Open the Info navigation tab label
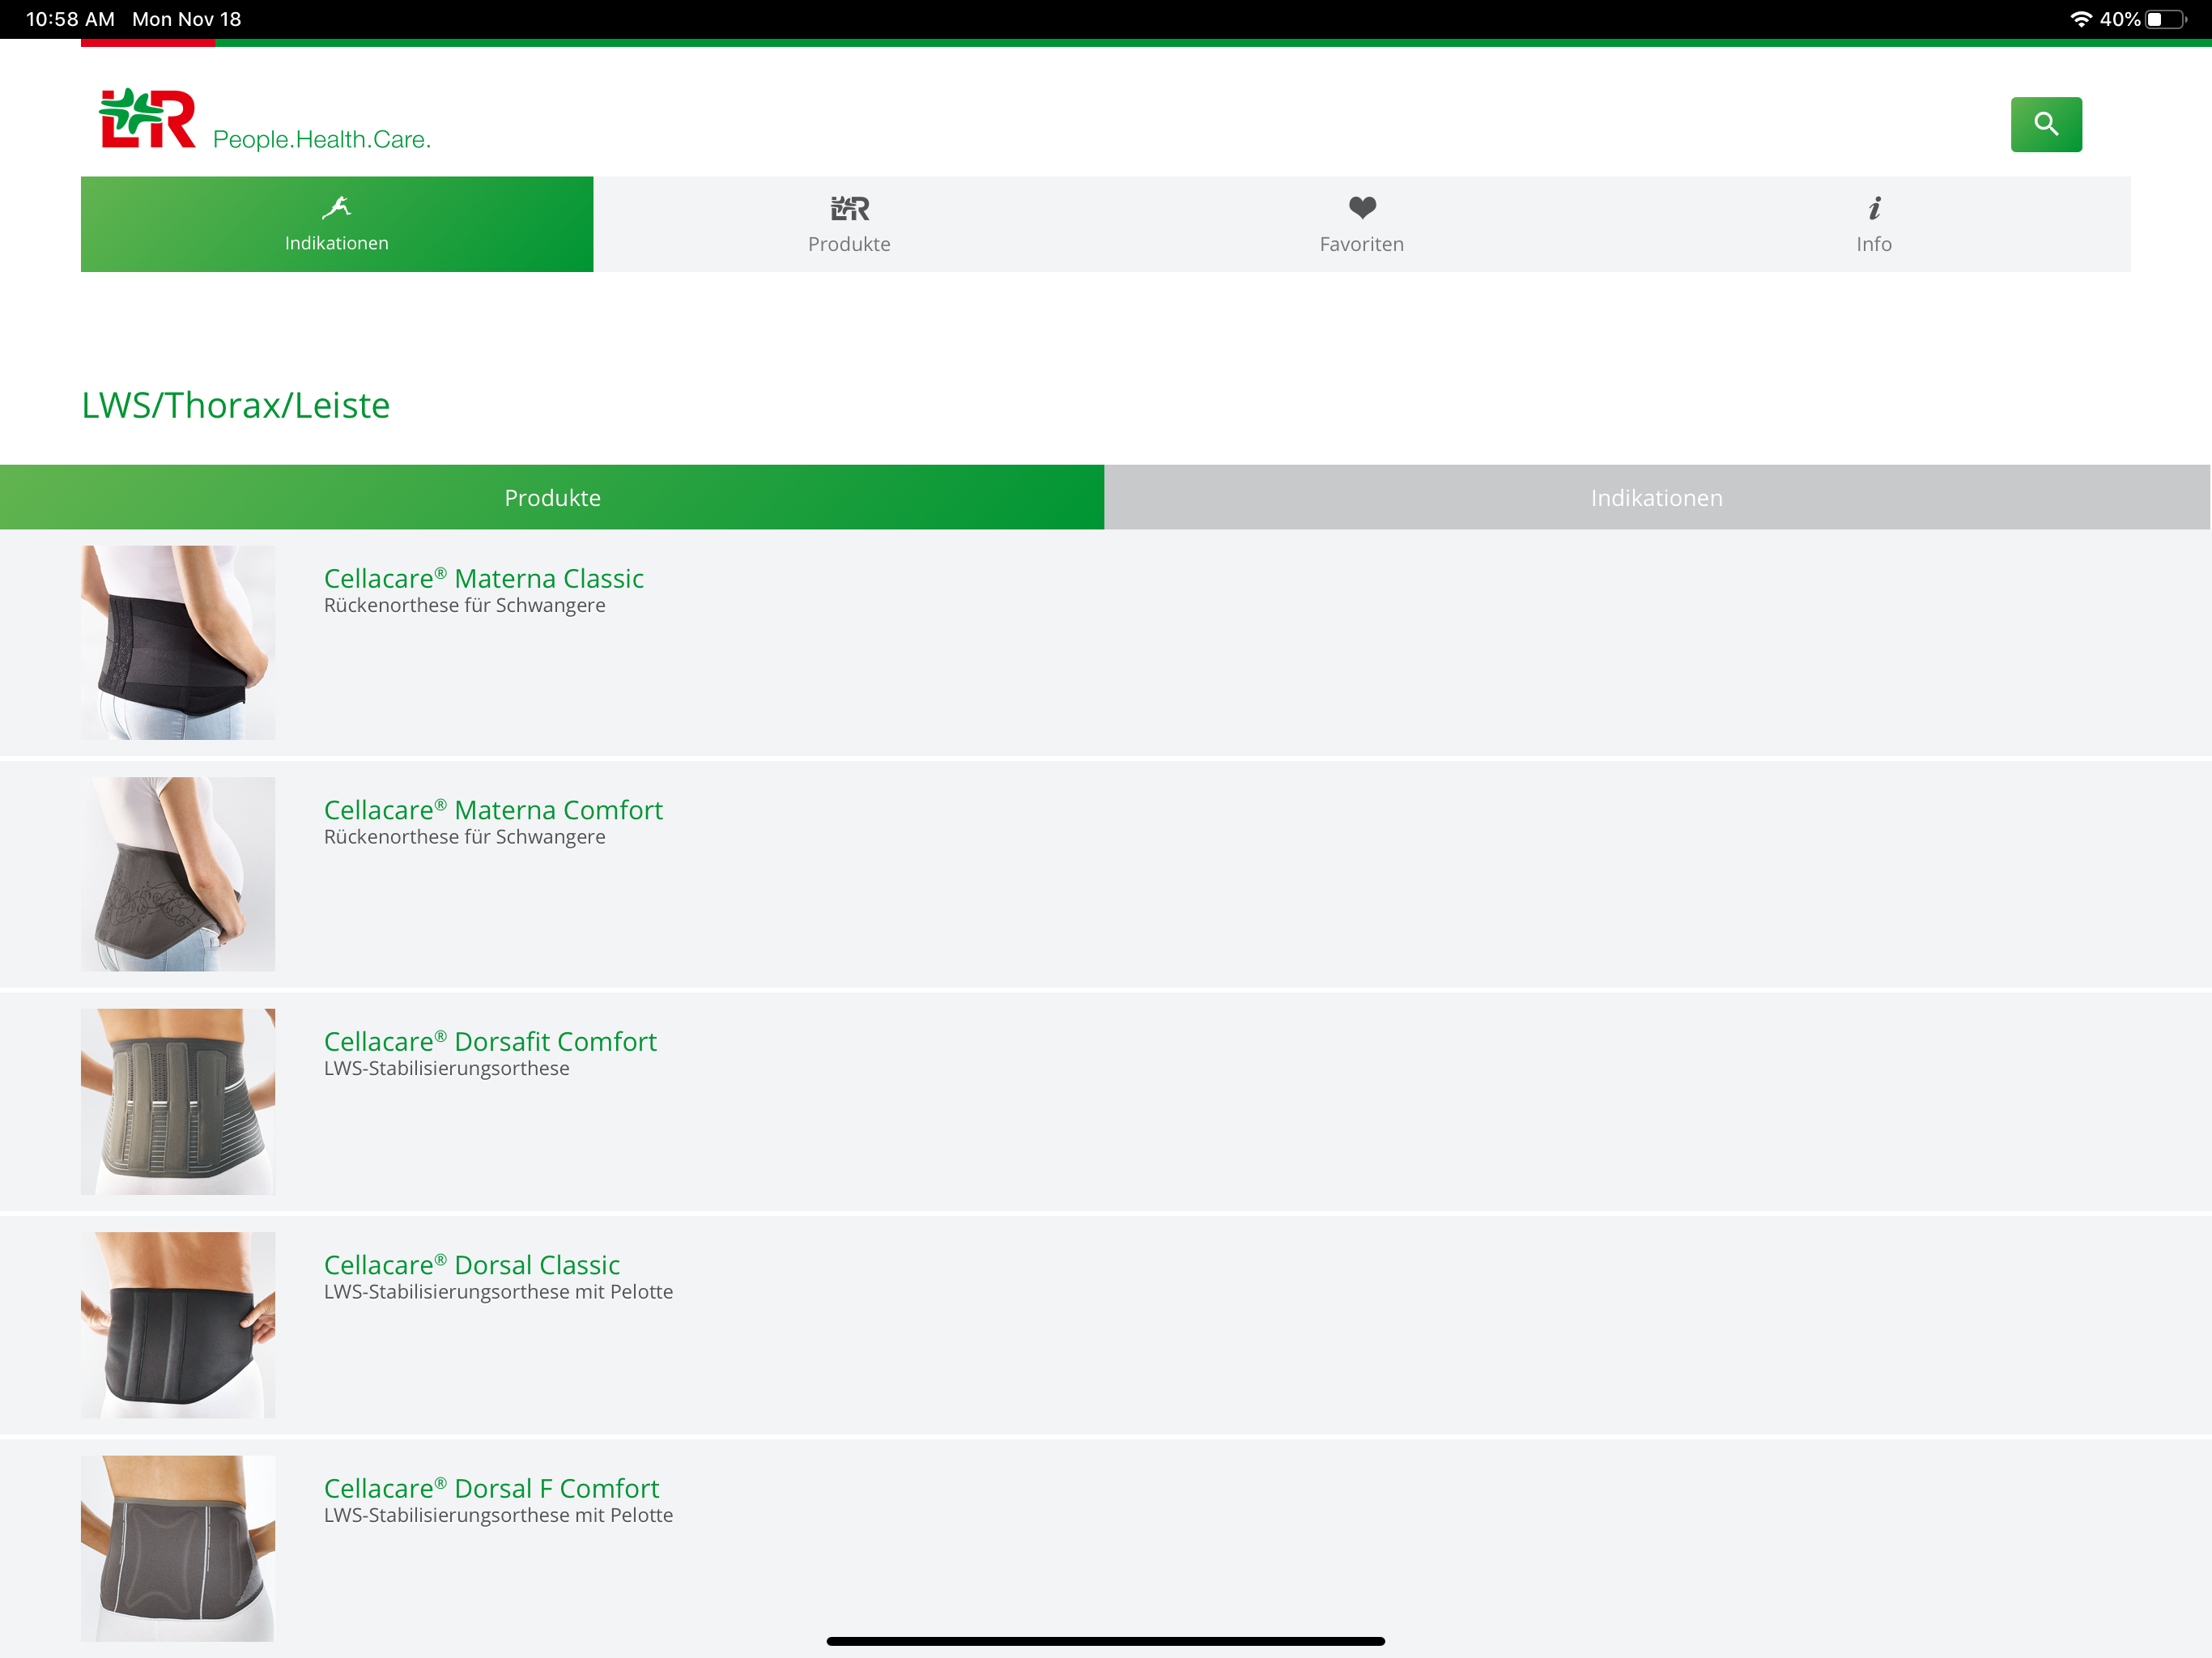Viewport: 2212px width, 1658px height. [x=1874, y=244]
